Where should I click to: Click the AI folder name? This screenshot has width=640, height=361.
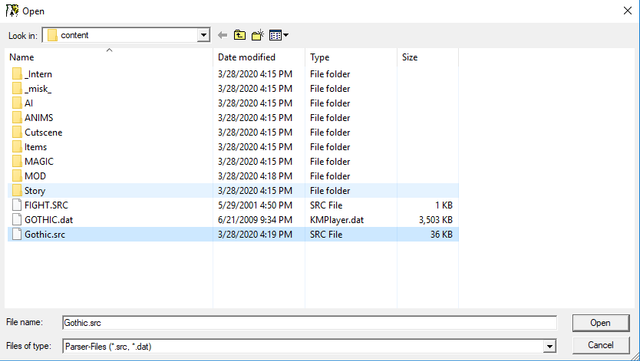pos(29,103)
